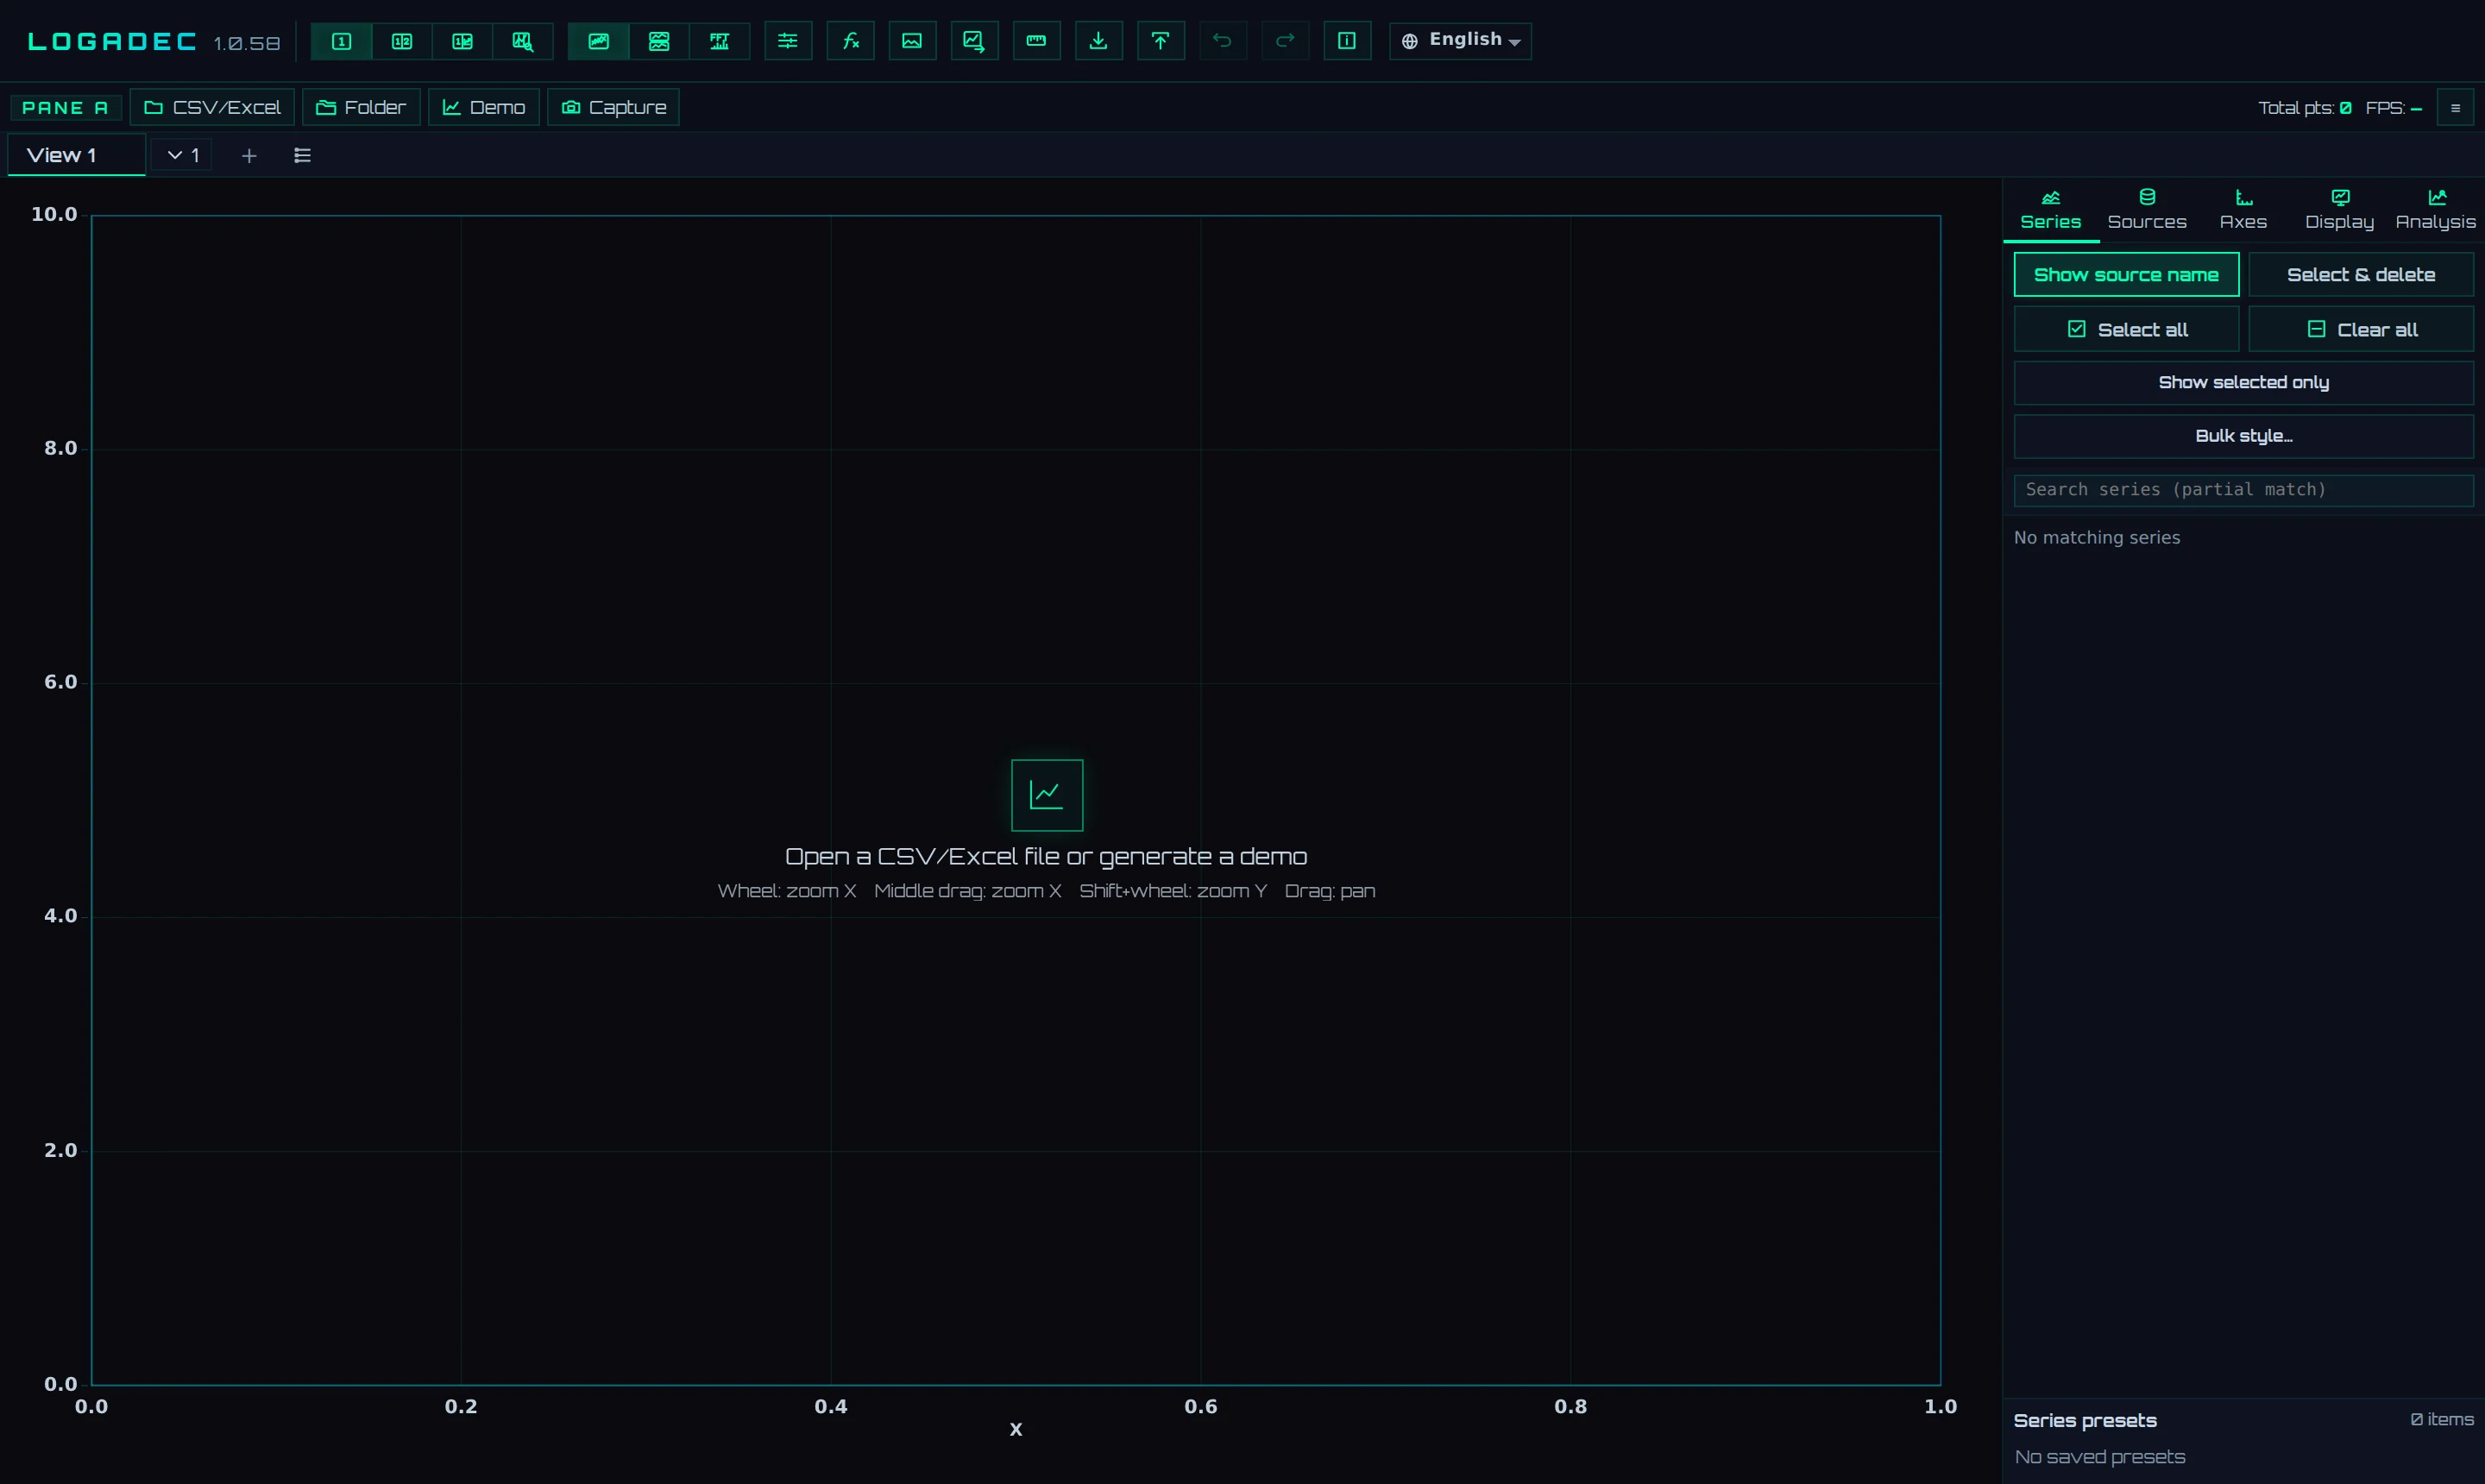Toggle Show selected only
Image resolution: width=2485 pixels, height=1484 pixels.
click(2244, 382)
